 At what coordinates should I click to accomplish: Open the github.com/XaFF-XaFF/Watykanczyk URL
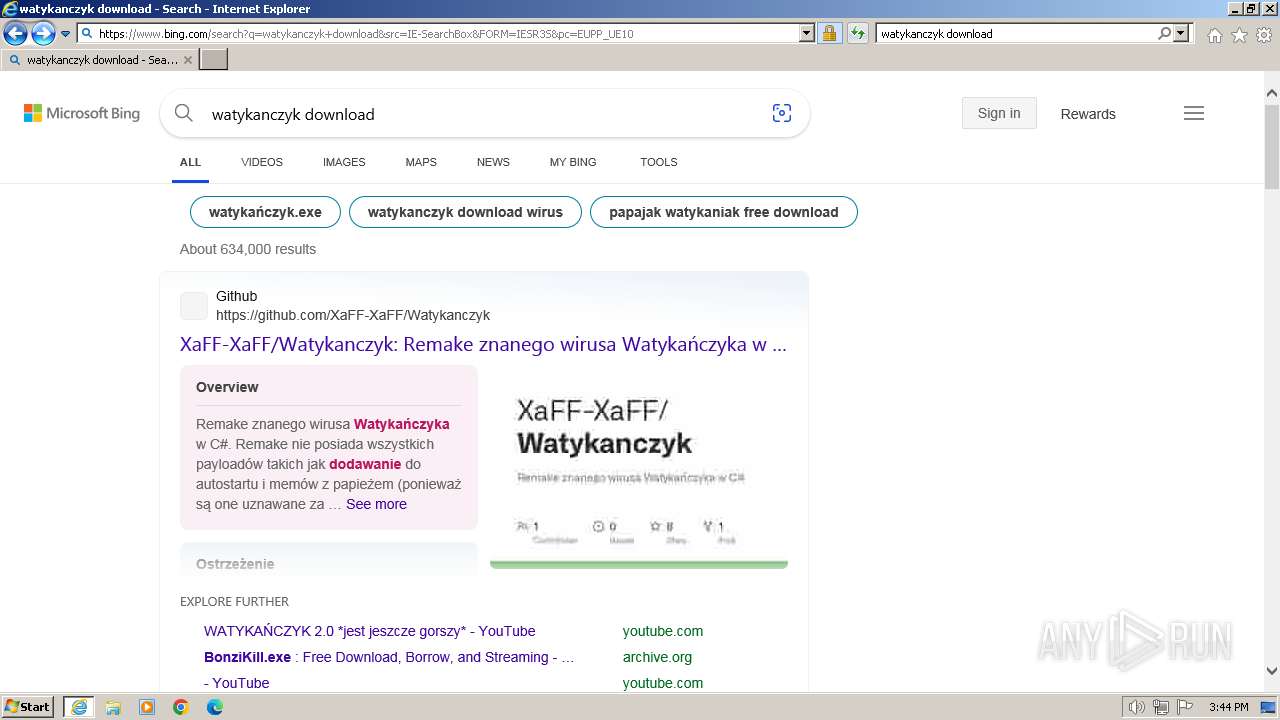(353, 315)
